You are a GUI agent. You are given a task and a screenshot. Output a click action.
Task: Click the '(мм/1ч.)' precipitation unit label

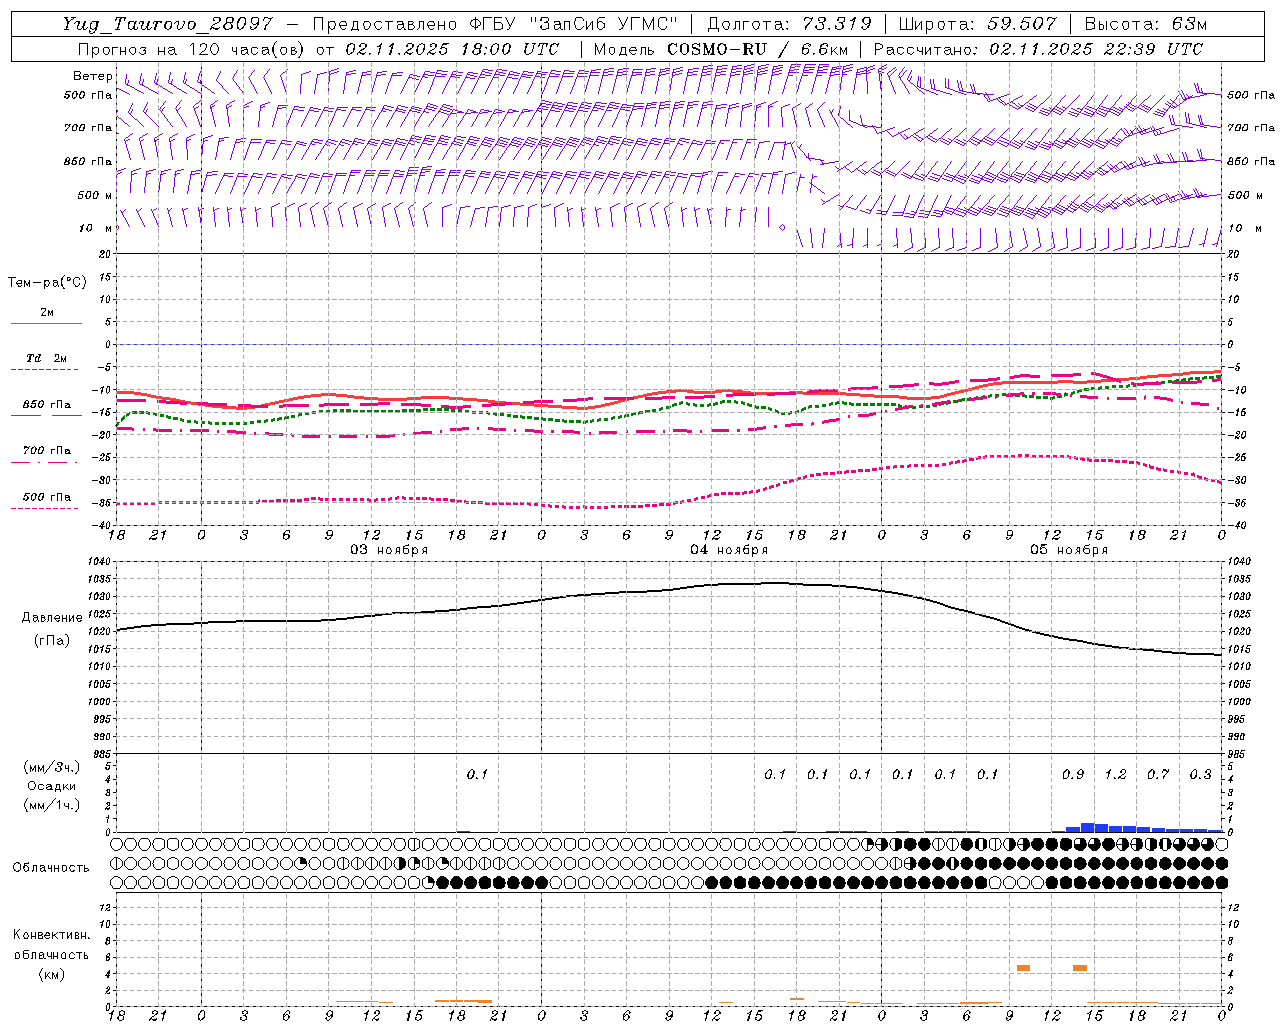[x=52, y=805]
